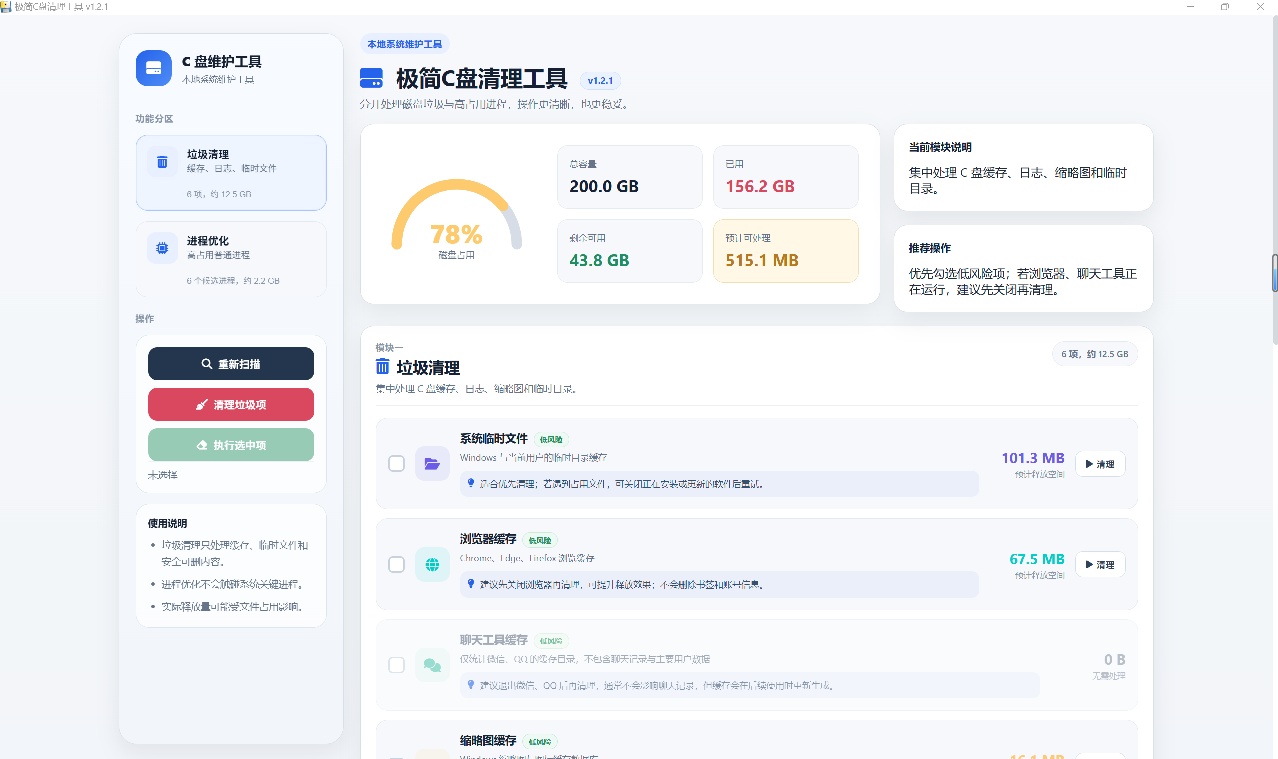Viewport: 1278px width, 759px height.
Task: Click the 使用说明 heading in sidebar
Action: tap(167, 523)
